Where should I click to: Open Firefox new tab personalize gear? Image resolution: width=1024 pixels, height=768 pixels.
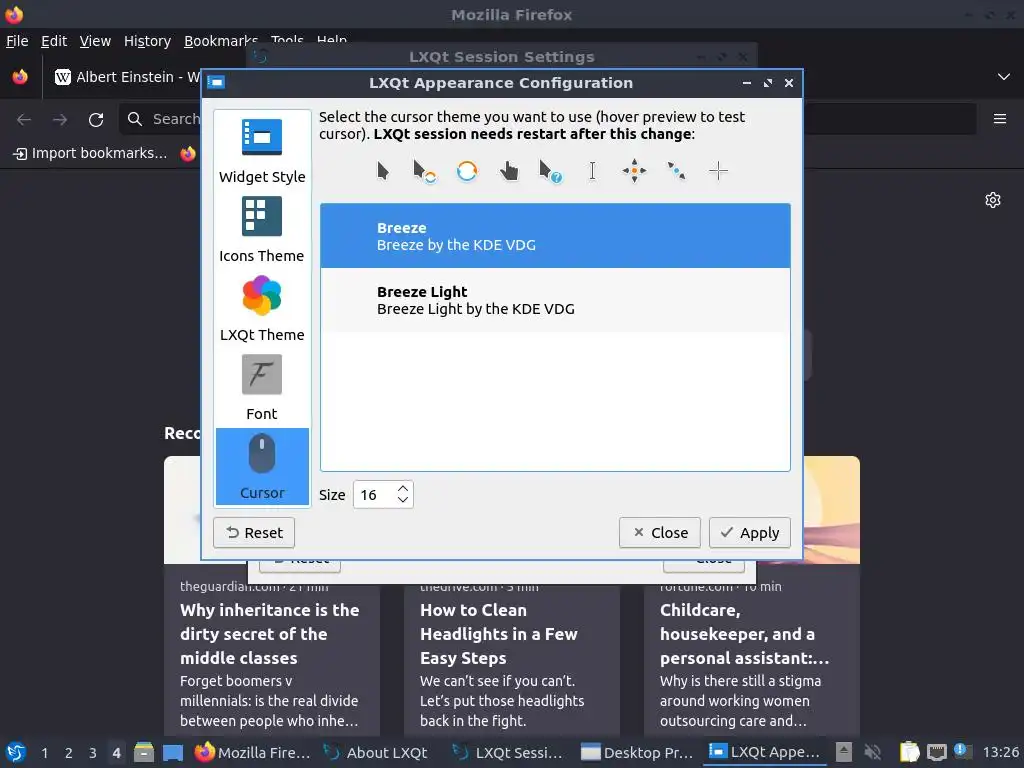coord(993,200)
